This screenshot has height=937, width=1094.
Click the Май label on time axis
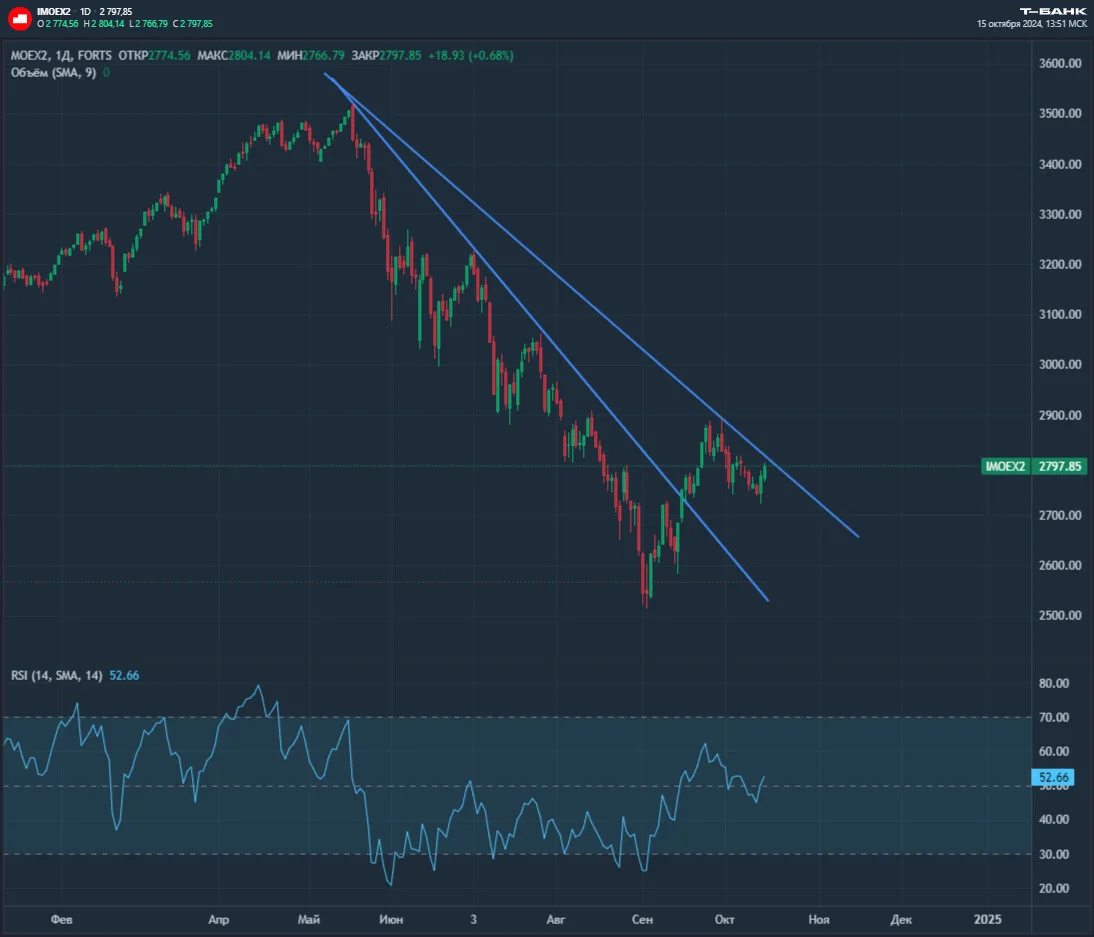tap(308, 920)
